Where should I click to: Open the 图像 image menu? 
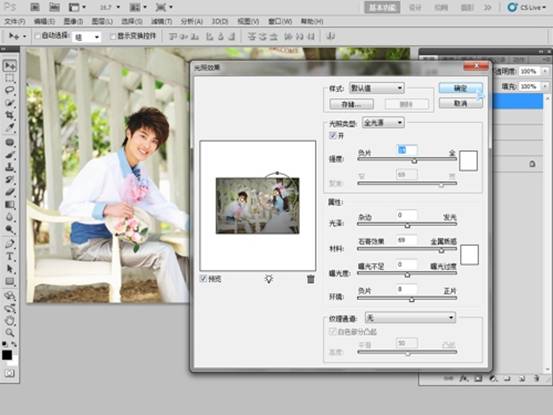[73, 22]
